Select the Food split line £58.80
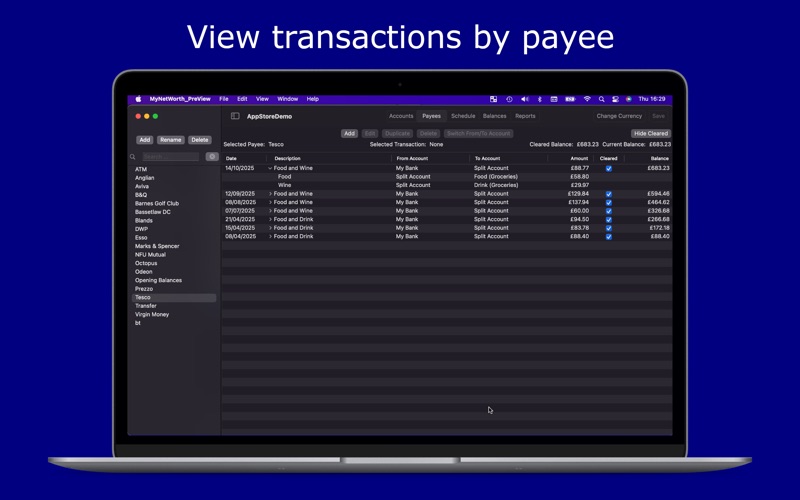The width and height of the screenshot is (800, 500). tap(446, 177)
